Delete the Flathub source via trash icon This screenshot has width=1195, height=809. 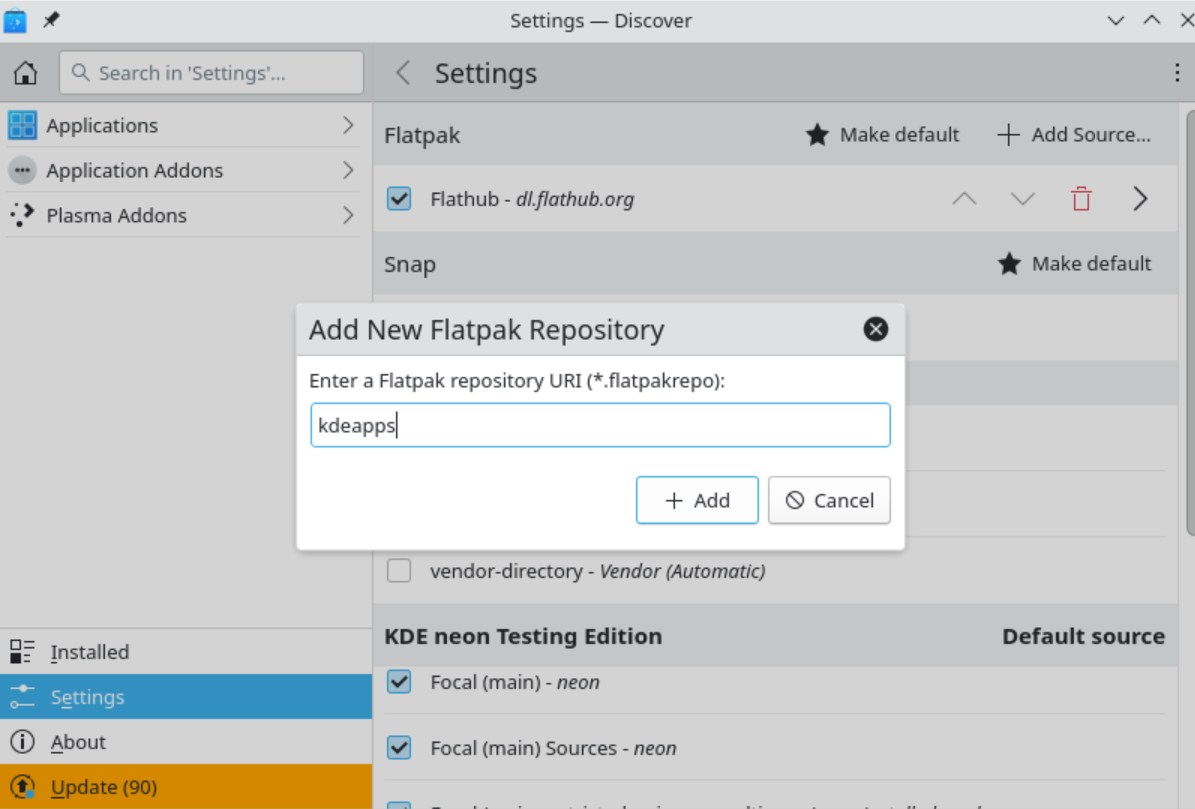[x=1081, y=199]
